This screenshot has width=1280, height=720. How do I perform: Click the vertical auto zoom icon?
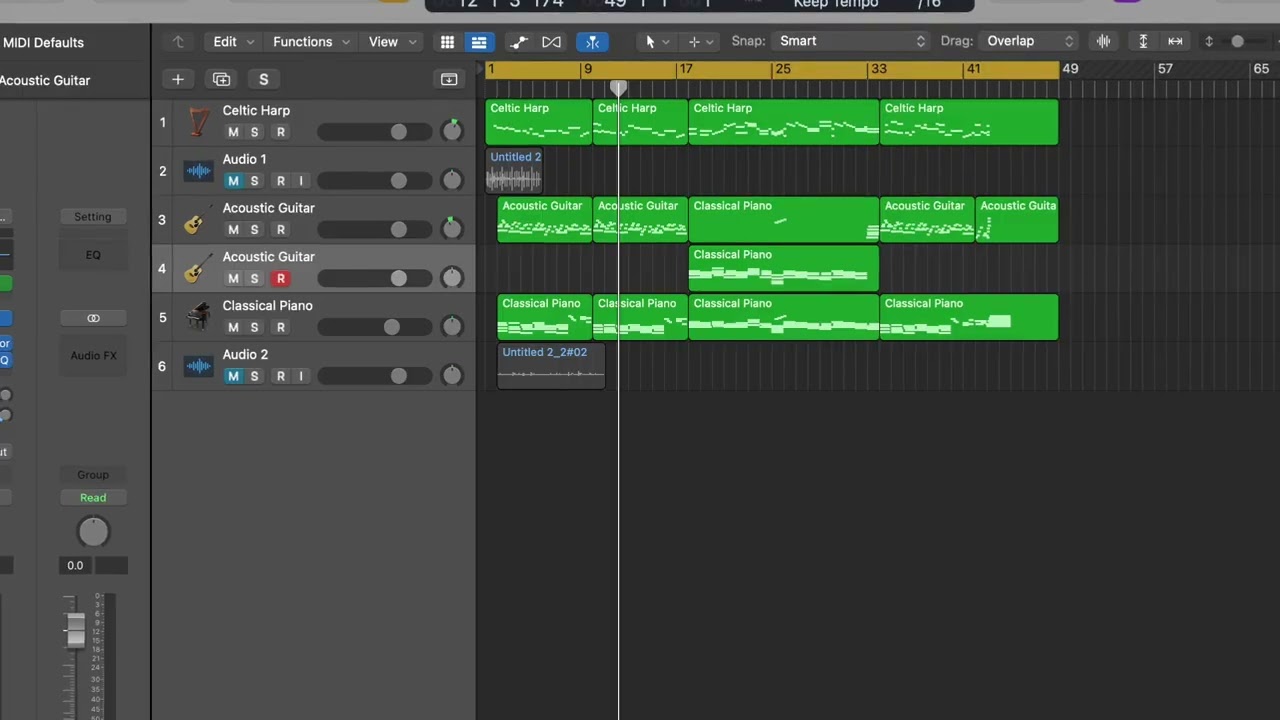click(1143, 41)
